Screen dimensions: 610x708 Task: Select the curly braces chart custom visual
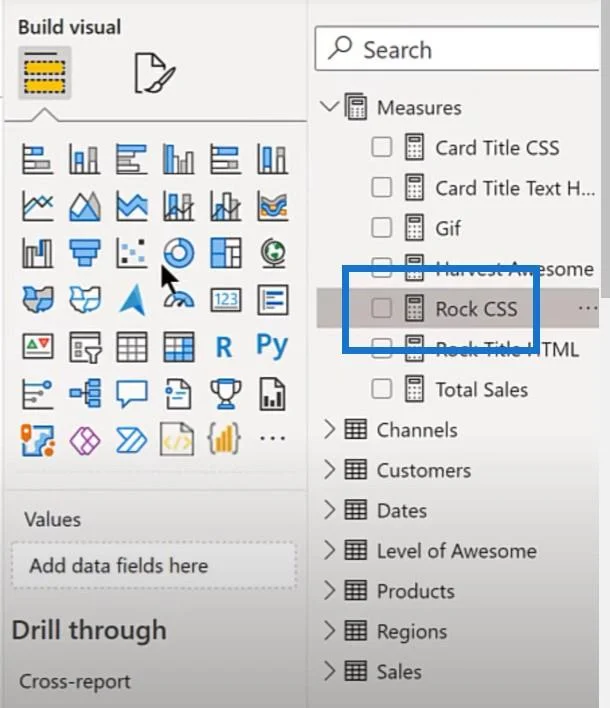(224, 438)
